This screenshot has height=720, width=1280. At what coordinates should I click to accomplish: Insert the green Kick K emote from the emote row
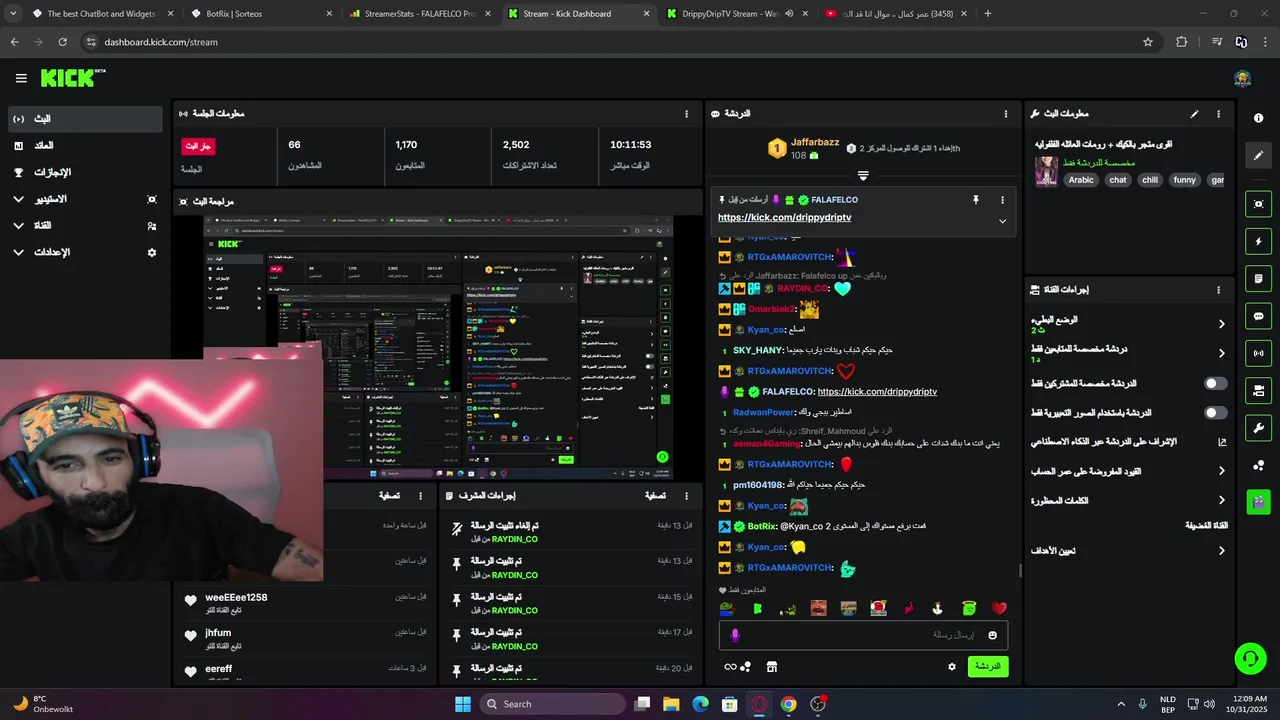pos(757,608)
